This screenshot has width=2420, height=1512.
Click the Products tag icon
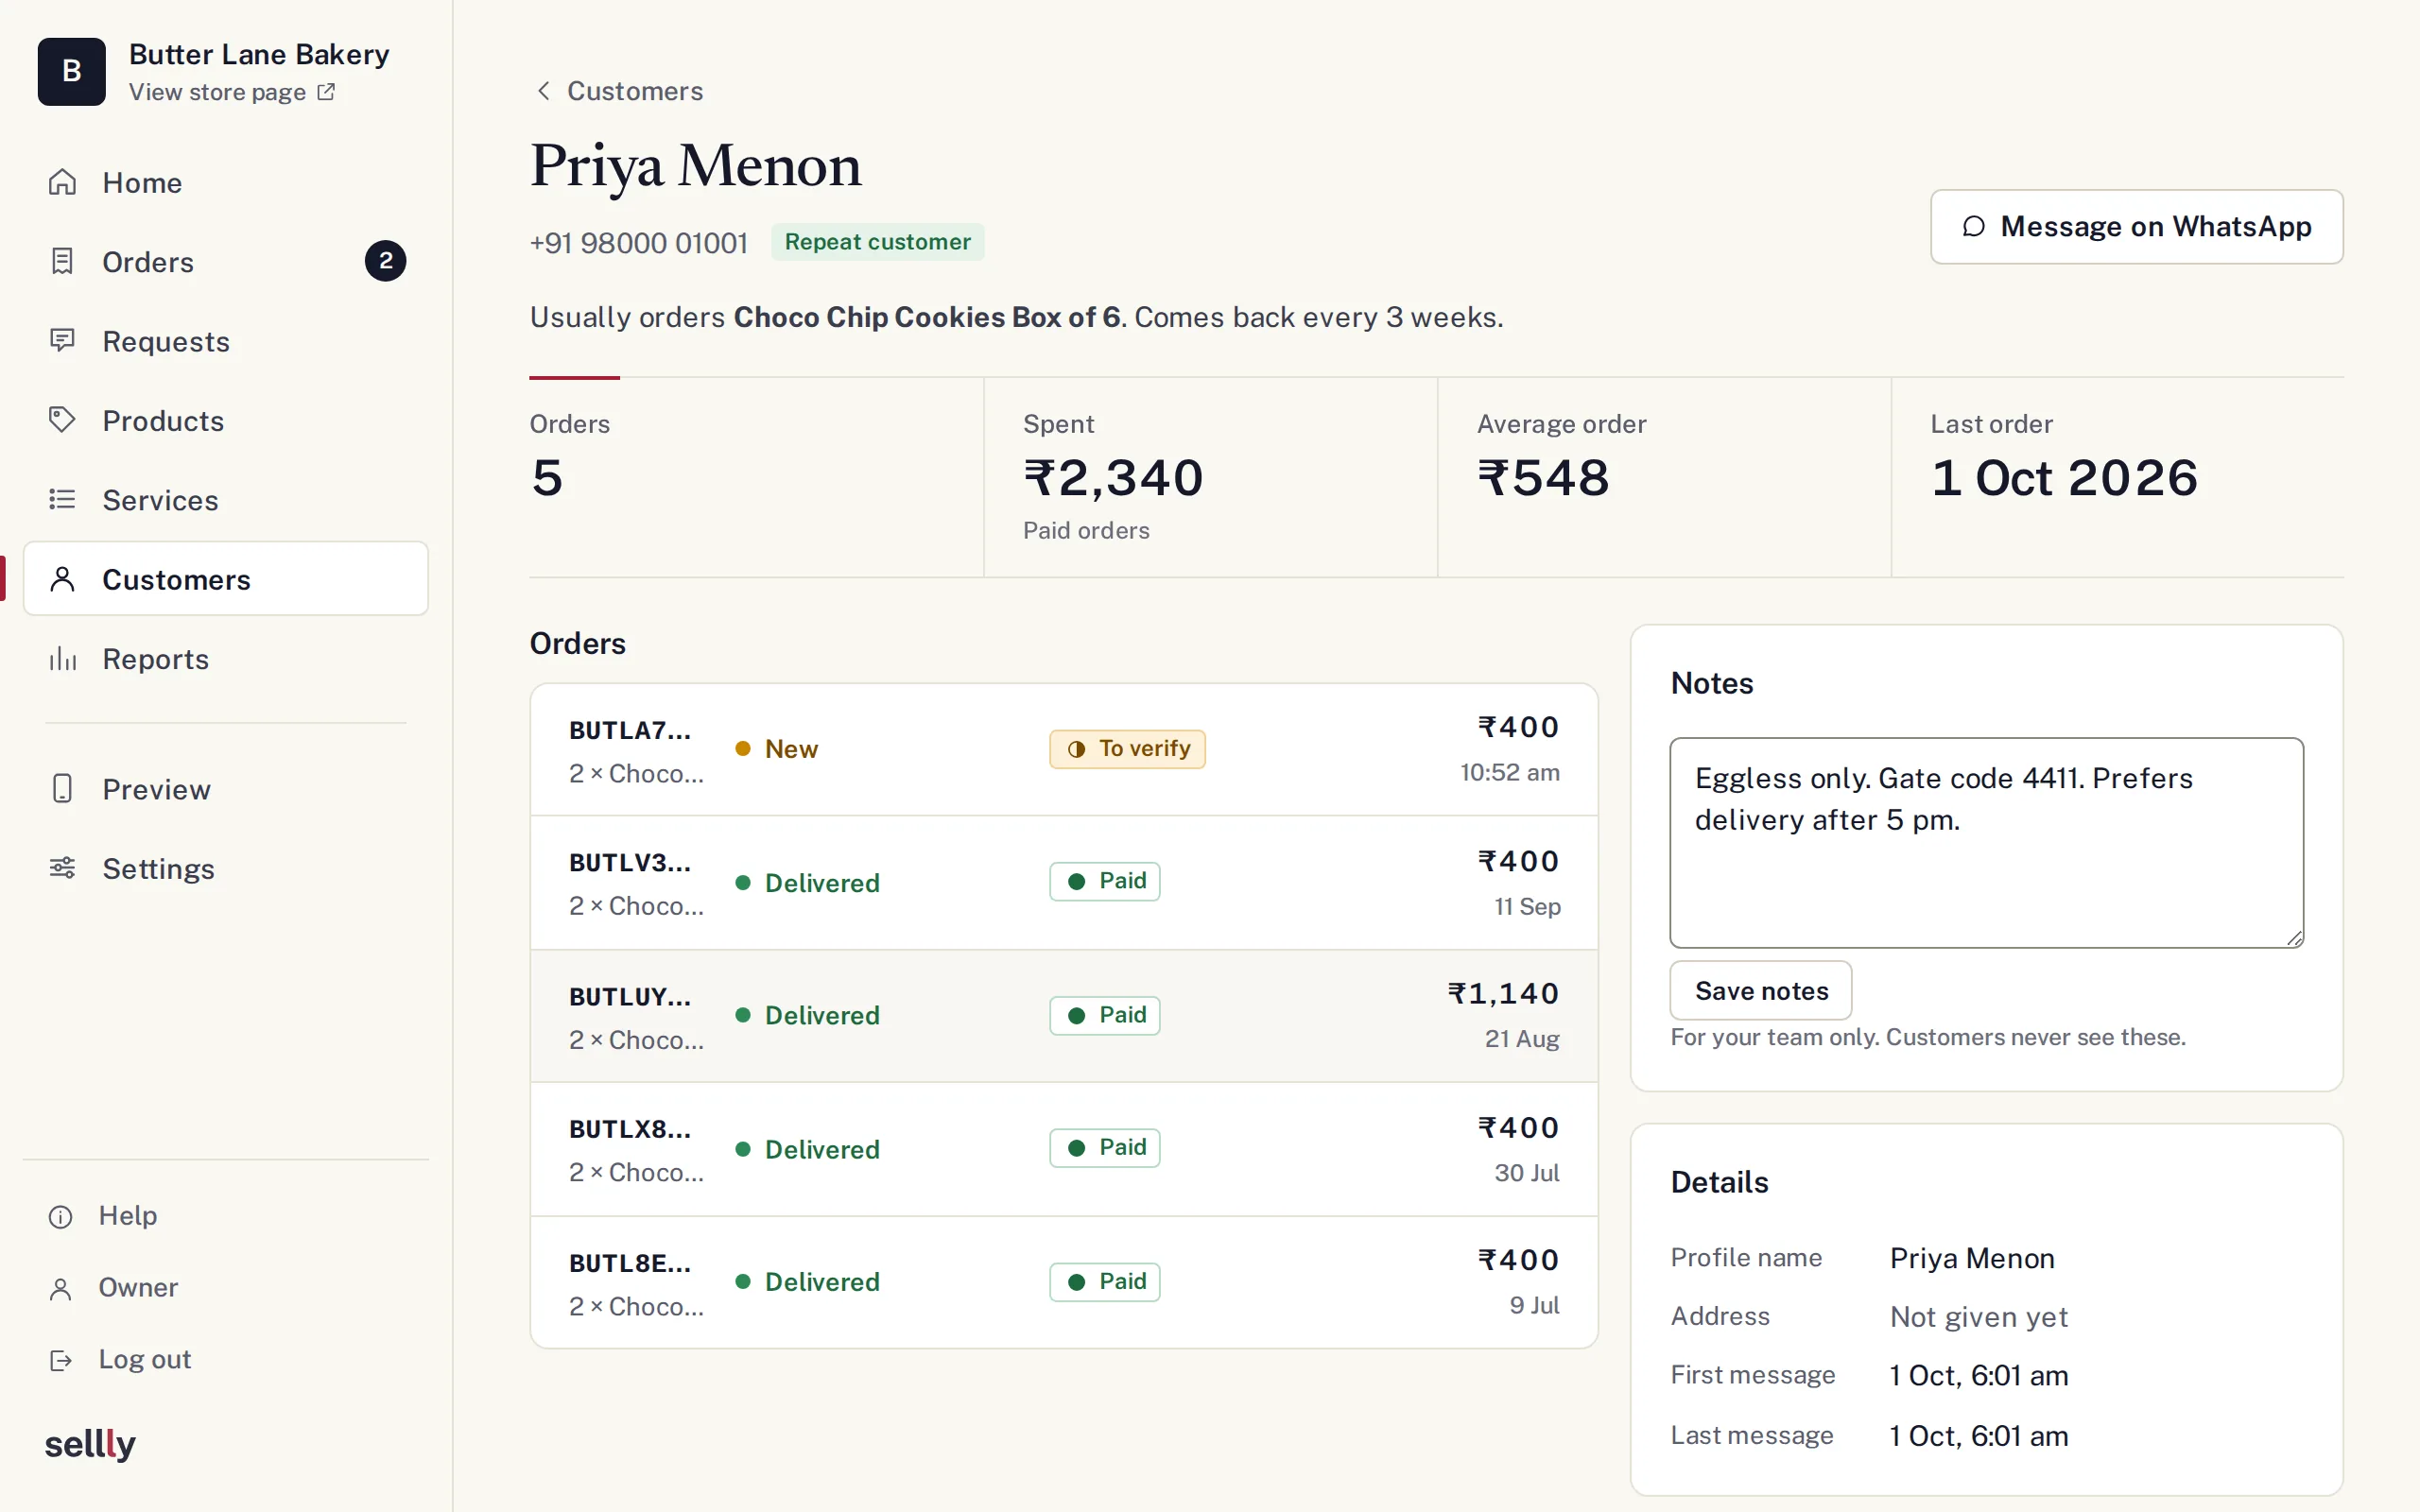tap(62, 420)
